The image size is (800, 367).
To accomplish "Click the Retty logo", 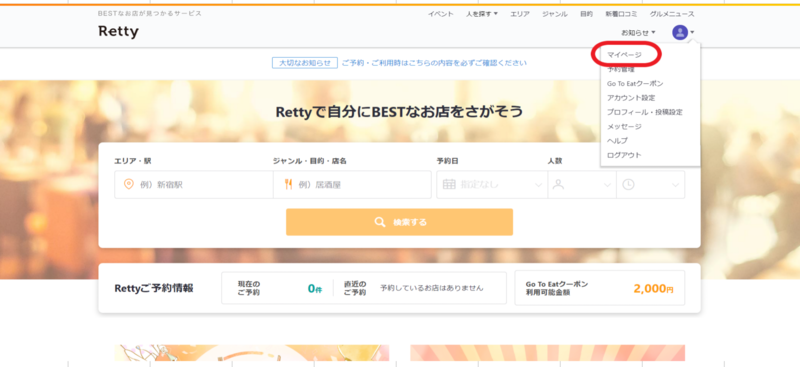I will 118,31.
